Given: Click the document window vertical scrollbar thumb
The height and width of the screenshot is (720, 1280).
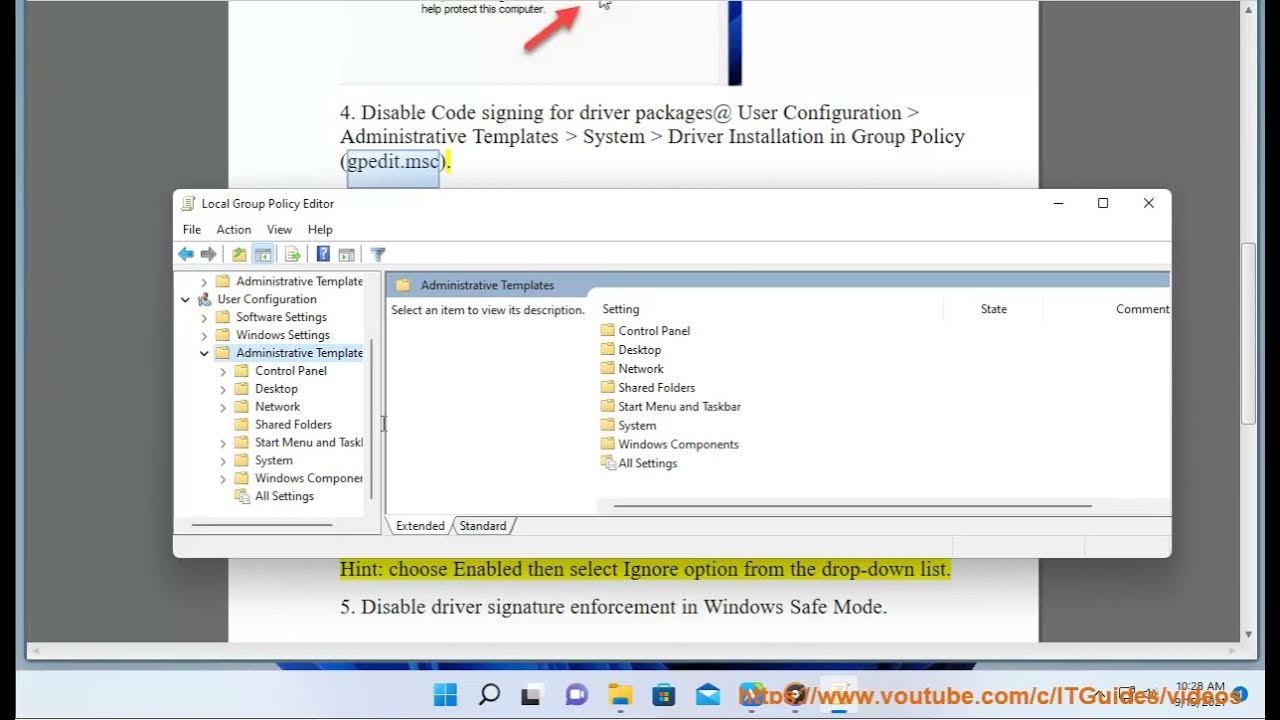Looking at the screenshot, I should (1247, 334).
